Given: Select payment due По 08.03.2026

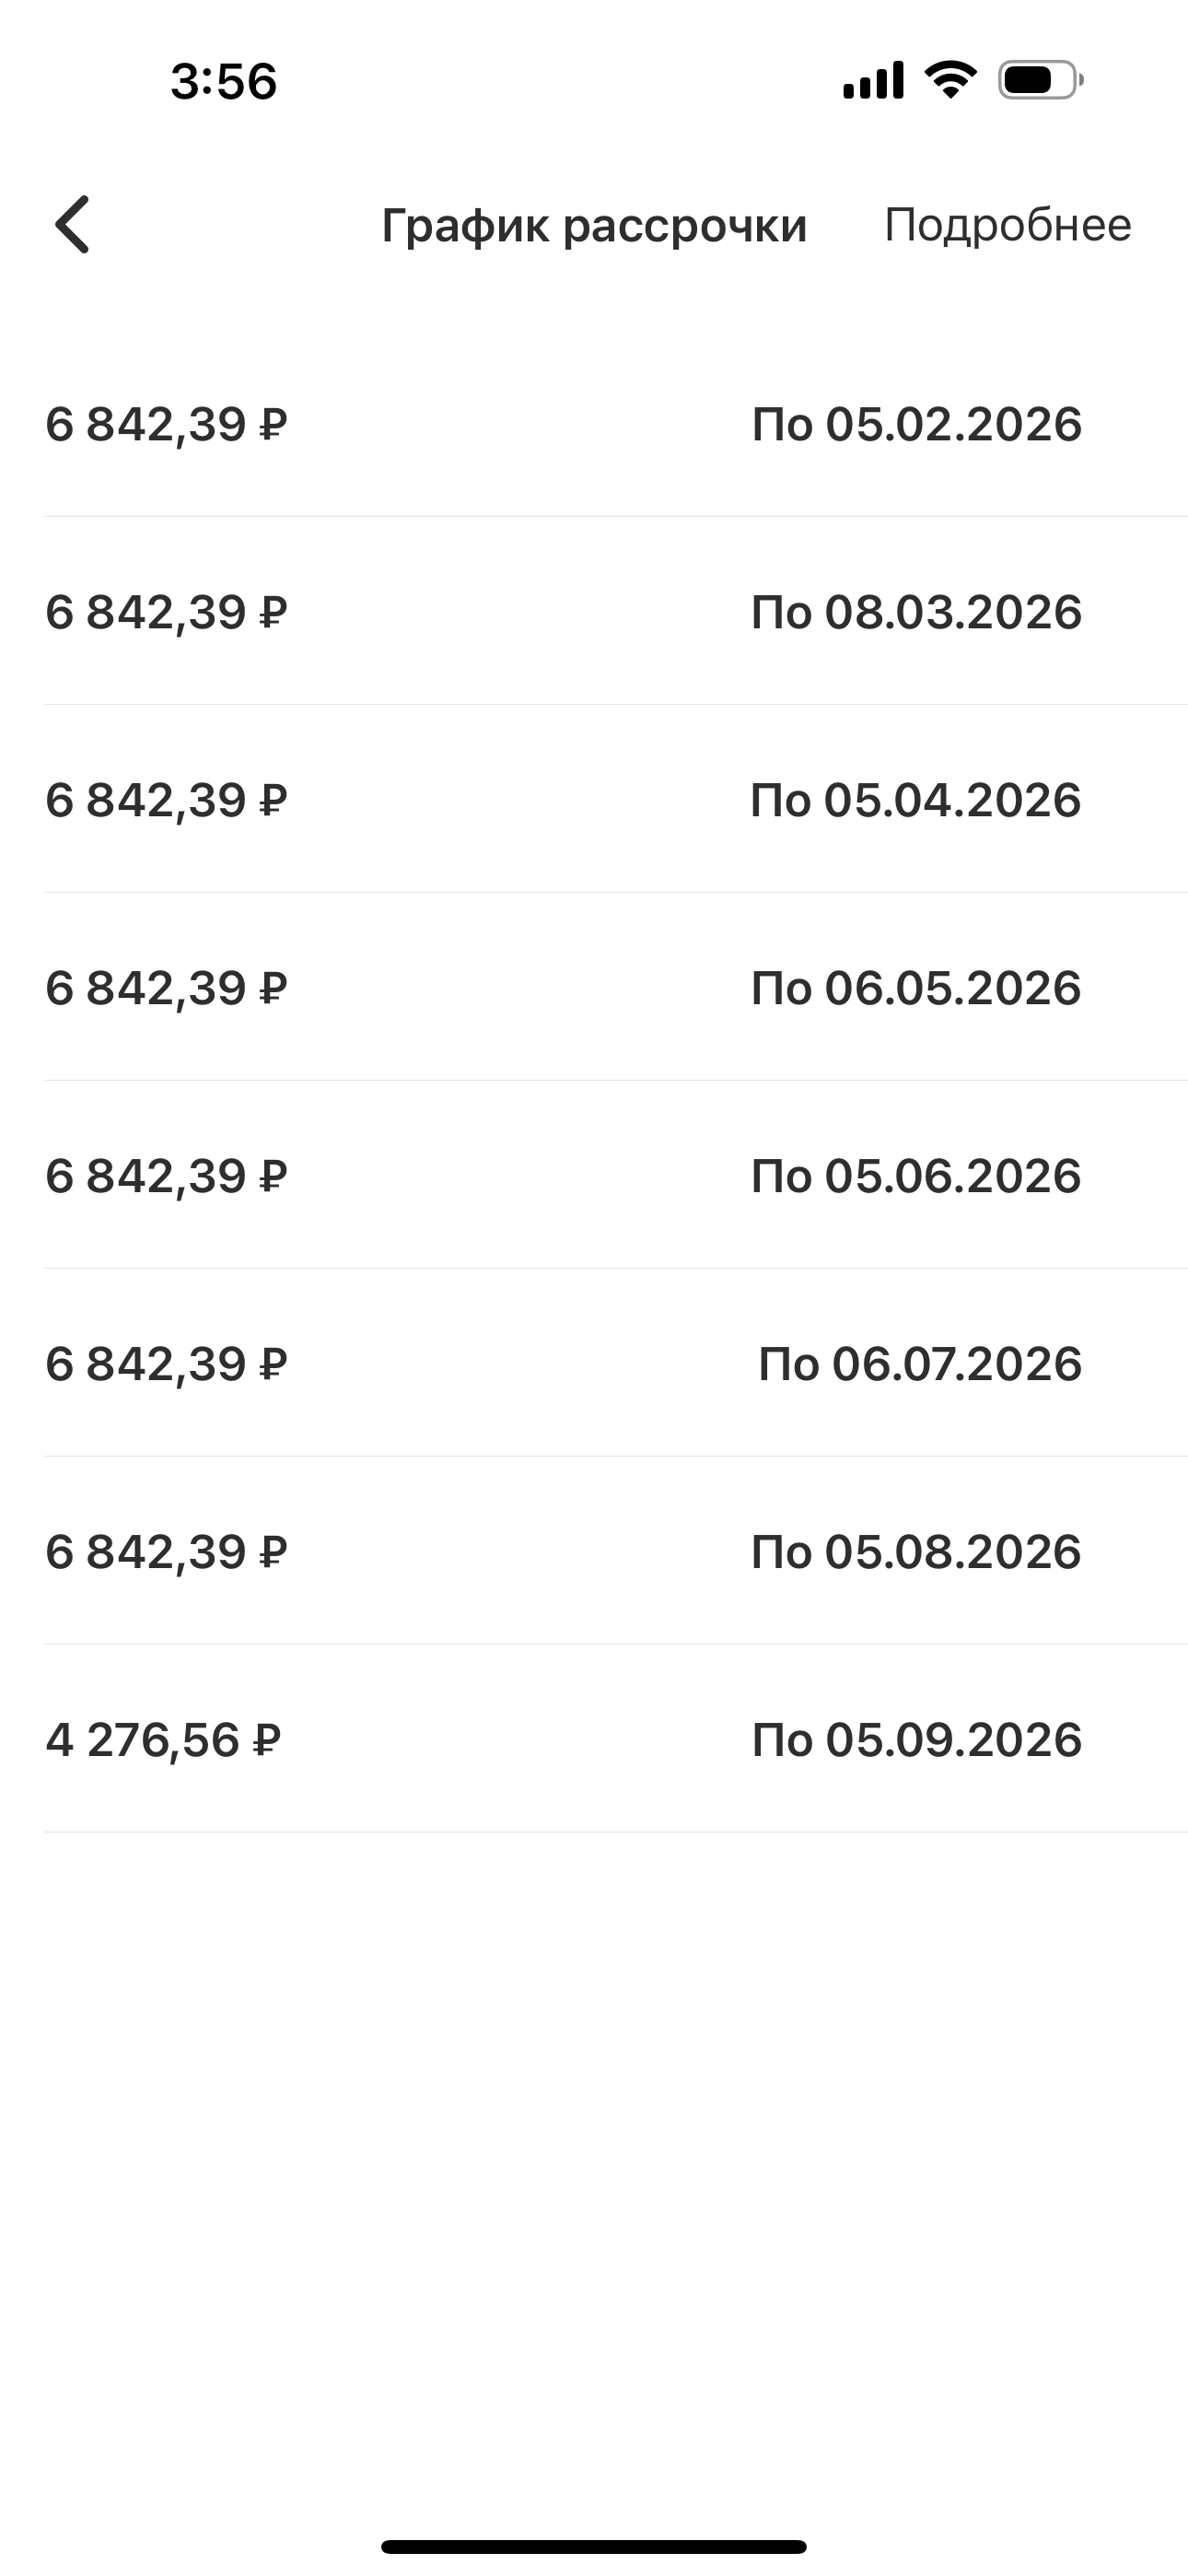Looking at the screenshot, I should click(916, 612).
